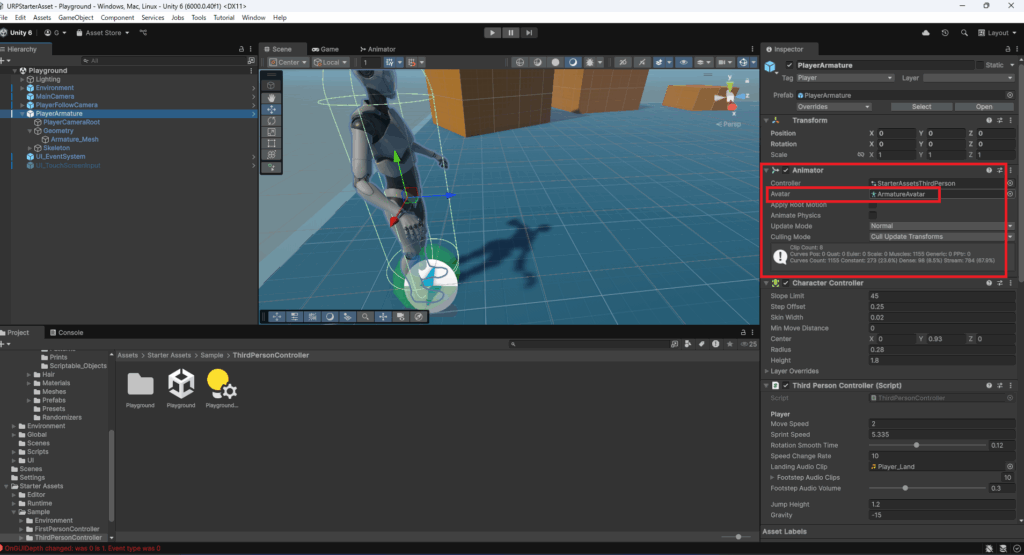Open the prefab Overrides dropdown
Screen dimensions: 1024x555
(833, 107)
